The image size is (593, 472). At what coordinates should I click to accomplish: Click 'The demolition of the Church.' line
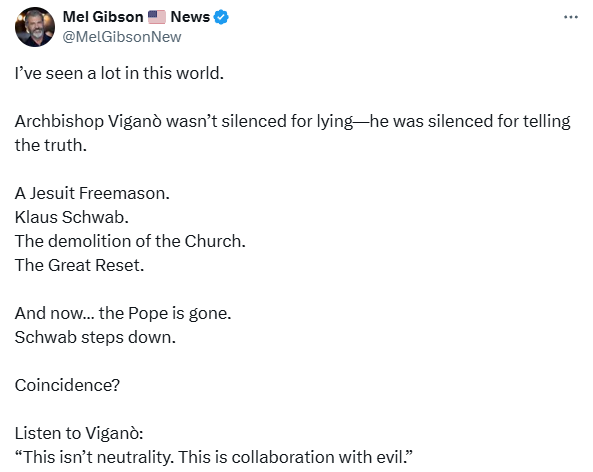click(130, 241)
